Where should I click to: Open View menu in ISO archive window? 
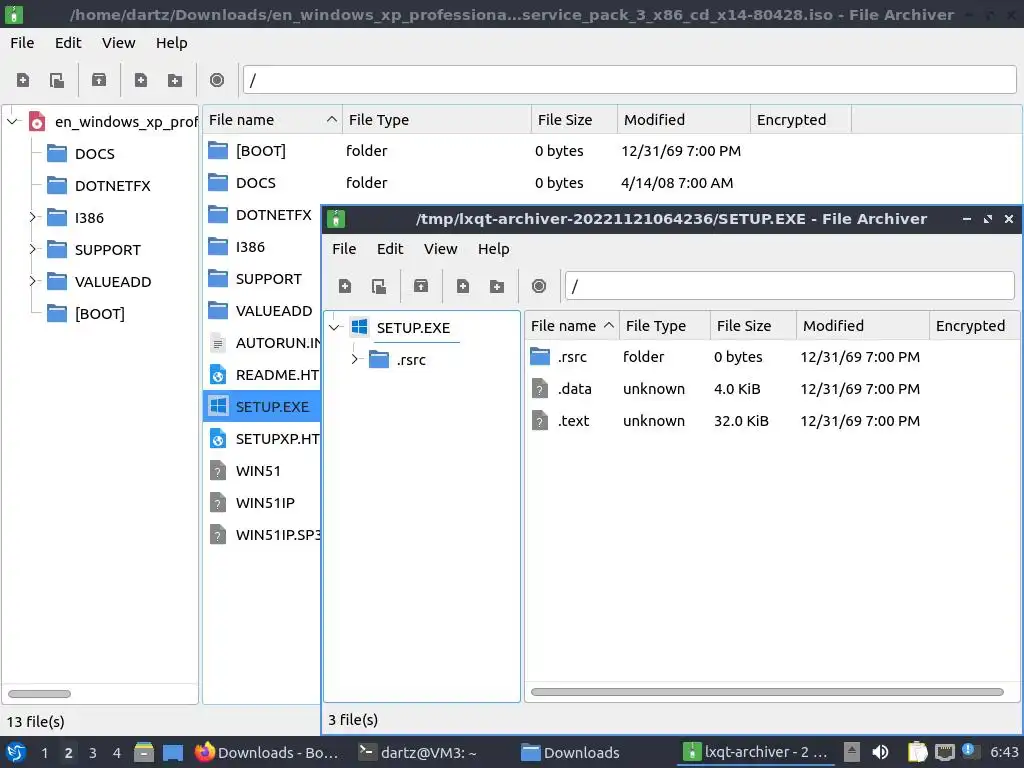click(x=118, y=43)
